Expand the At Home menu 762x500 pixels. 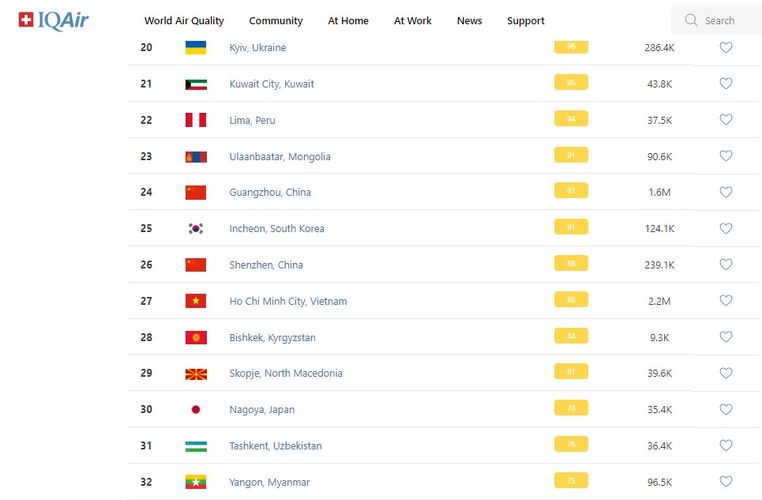348,21
